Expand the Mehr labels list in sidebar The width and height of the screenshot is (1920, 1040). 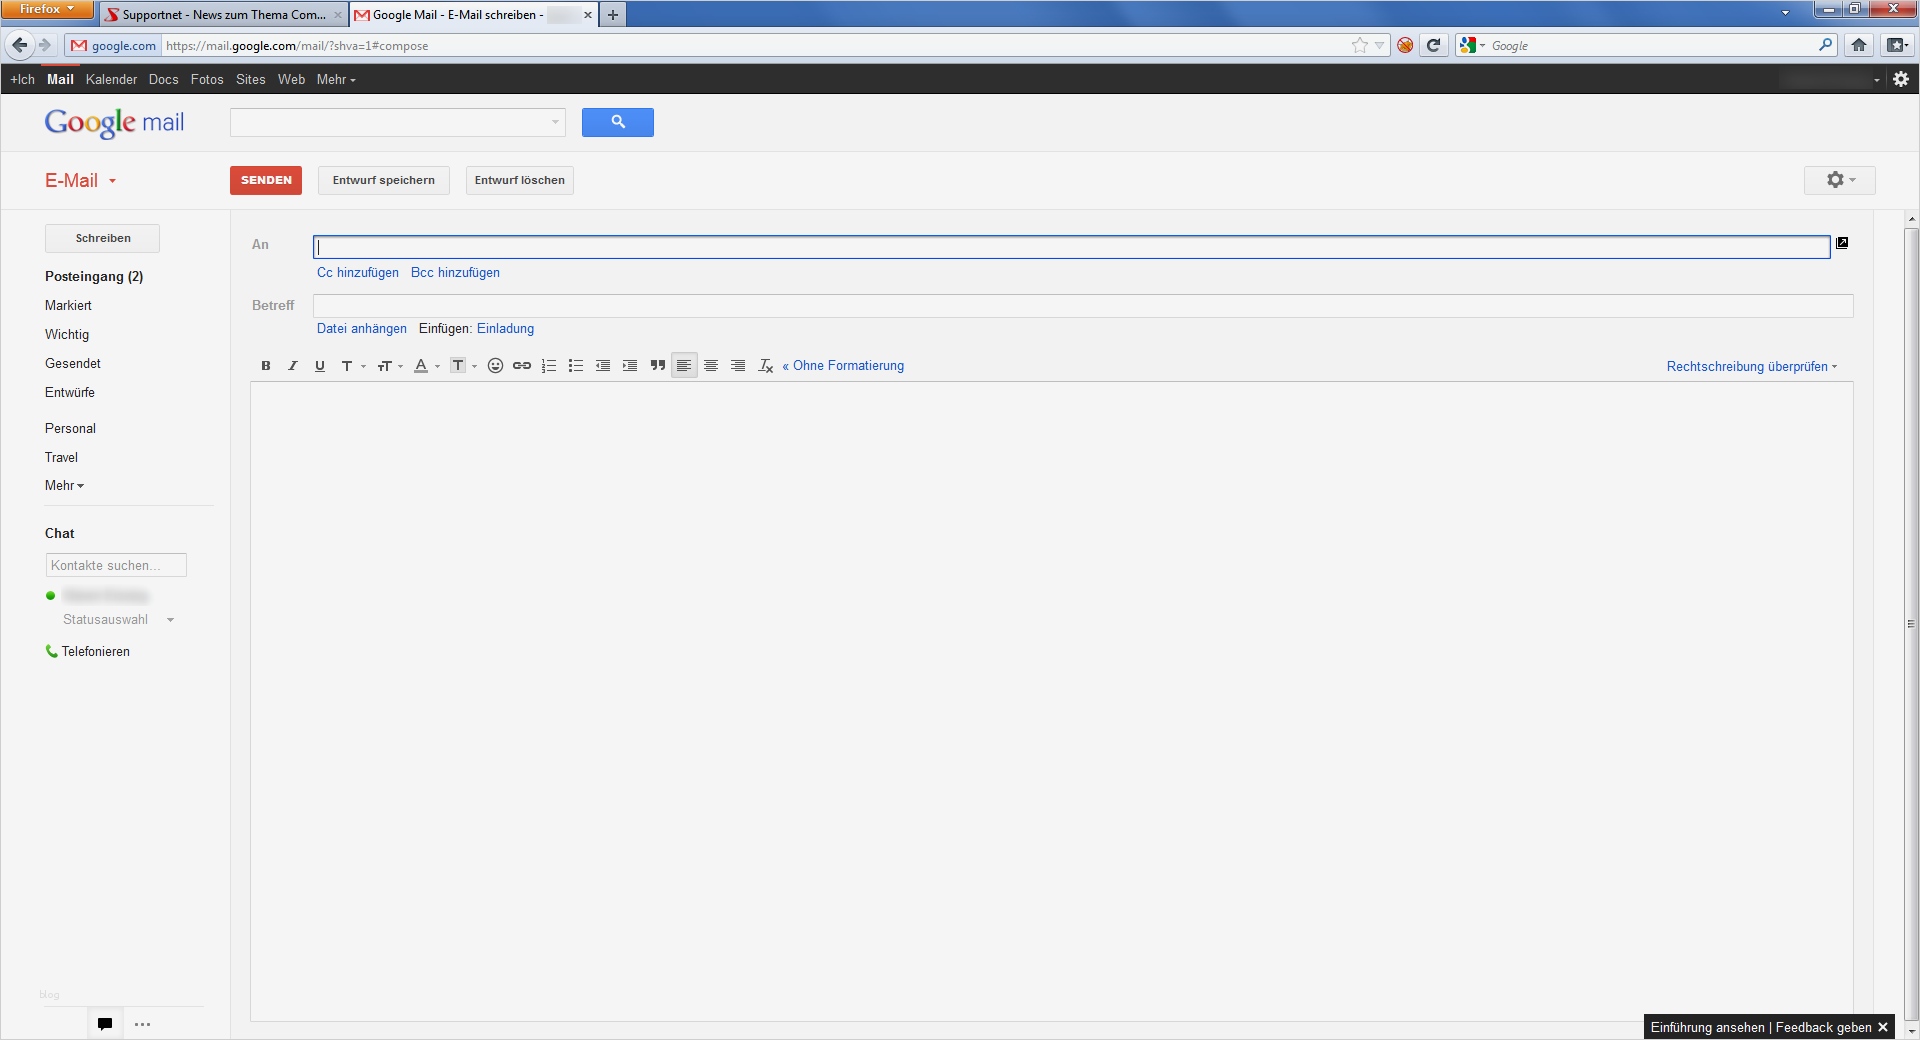(x=65, y=486)
